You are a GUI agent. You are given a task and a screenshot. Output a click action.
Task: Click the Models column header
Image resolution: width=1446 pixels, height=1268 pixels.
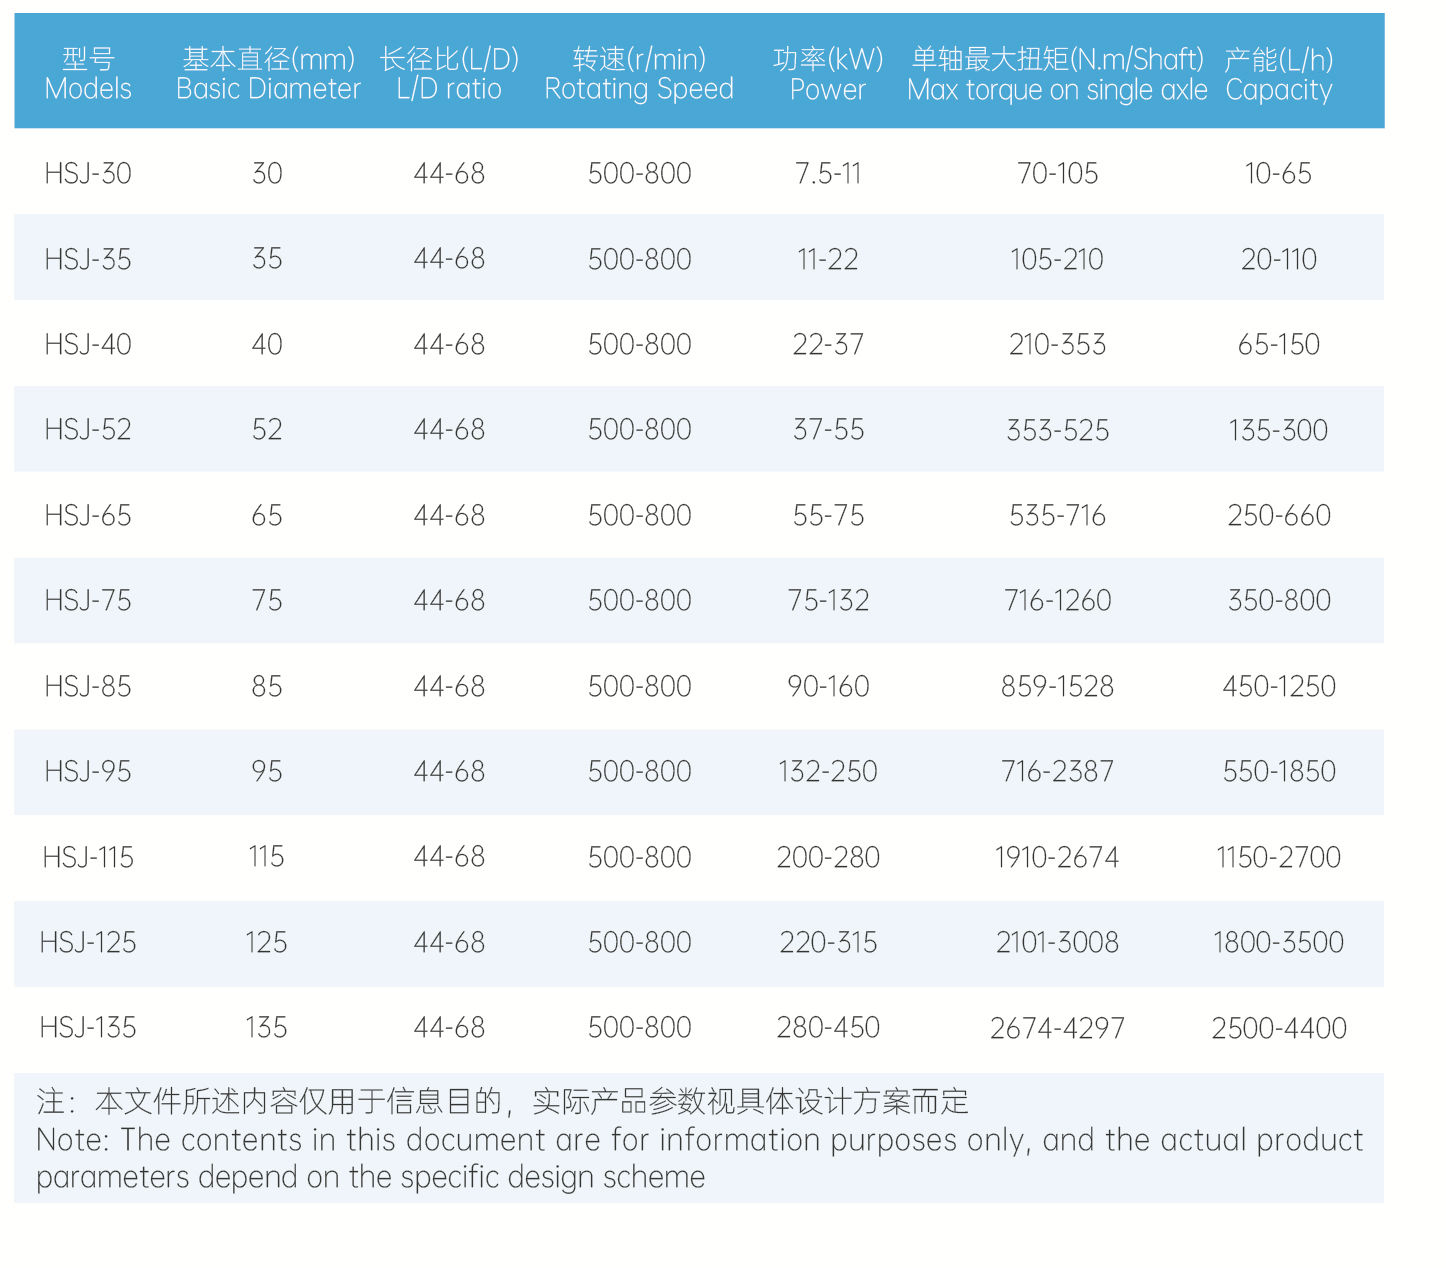[88, 74]
